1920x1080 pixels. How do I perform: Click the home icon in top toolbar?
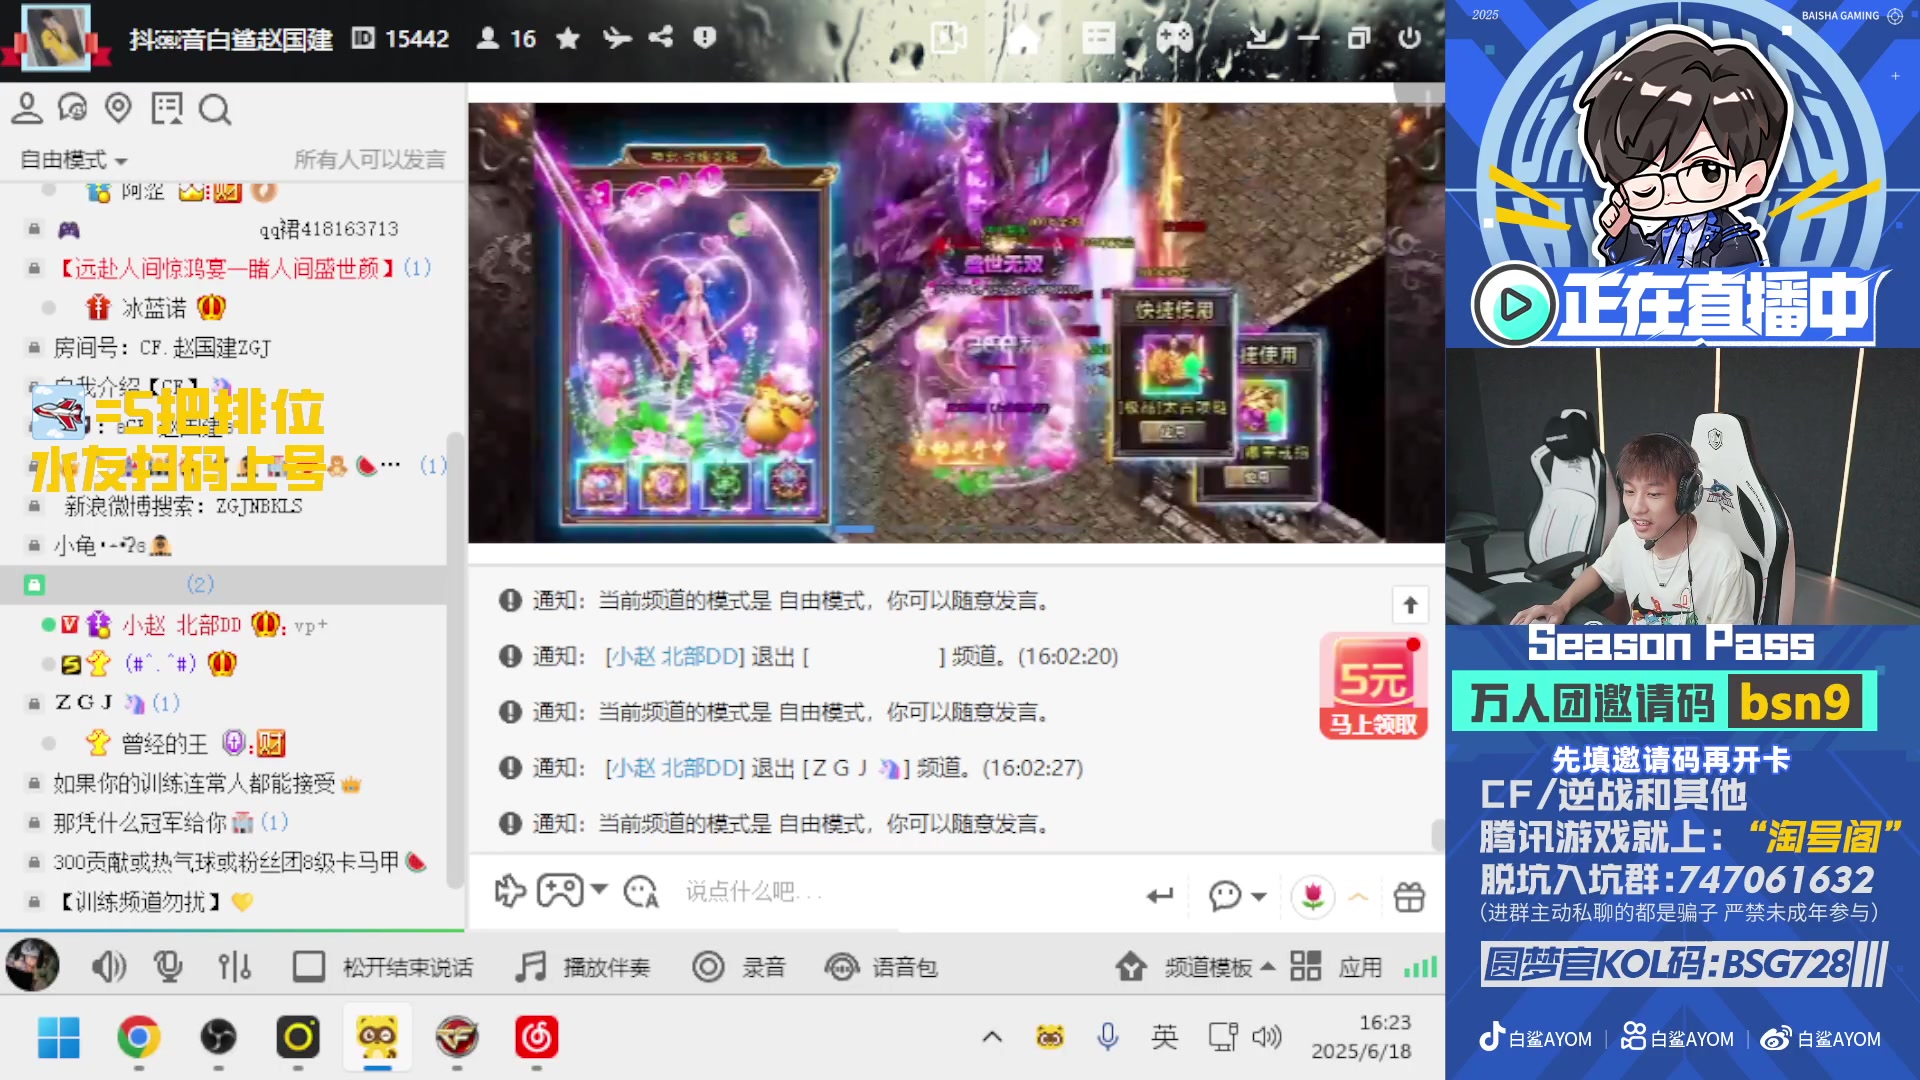click(x=1022, y=38)
